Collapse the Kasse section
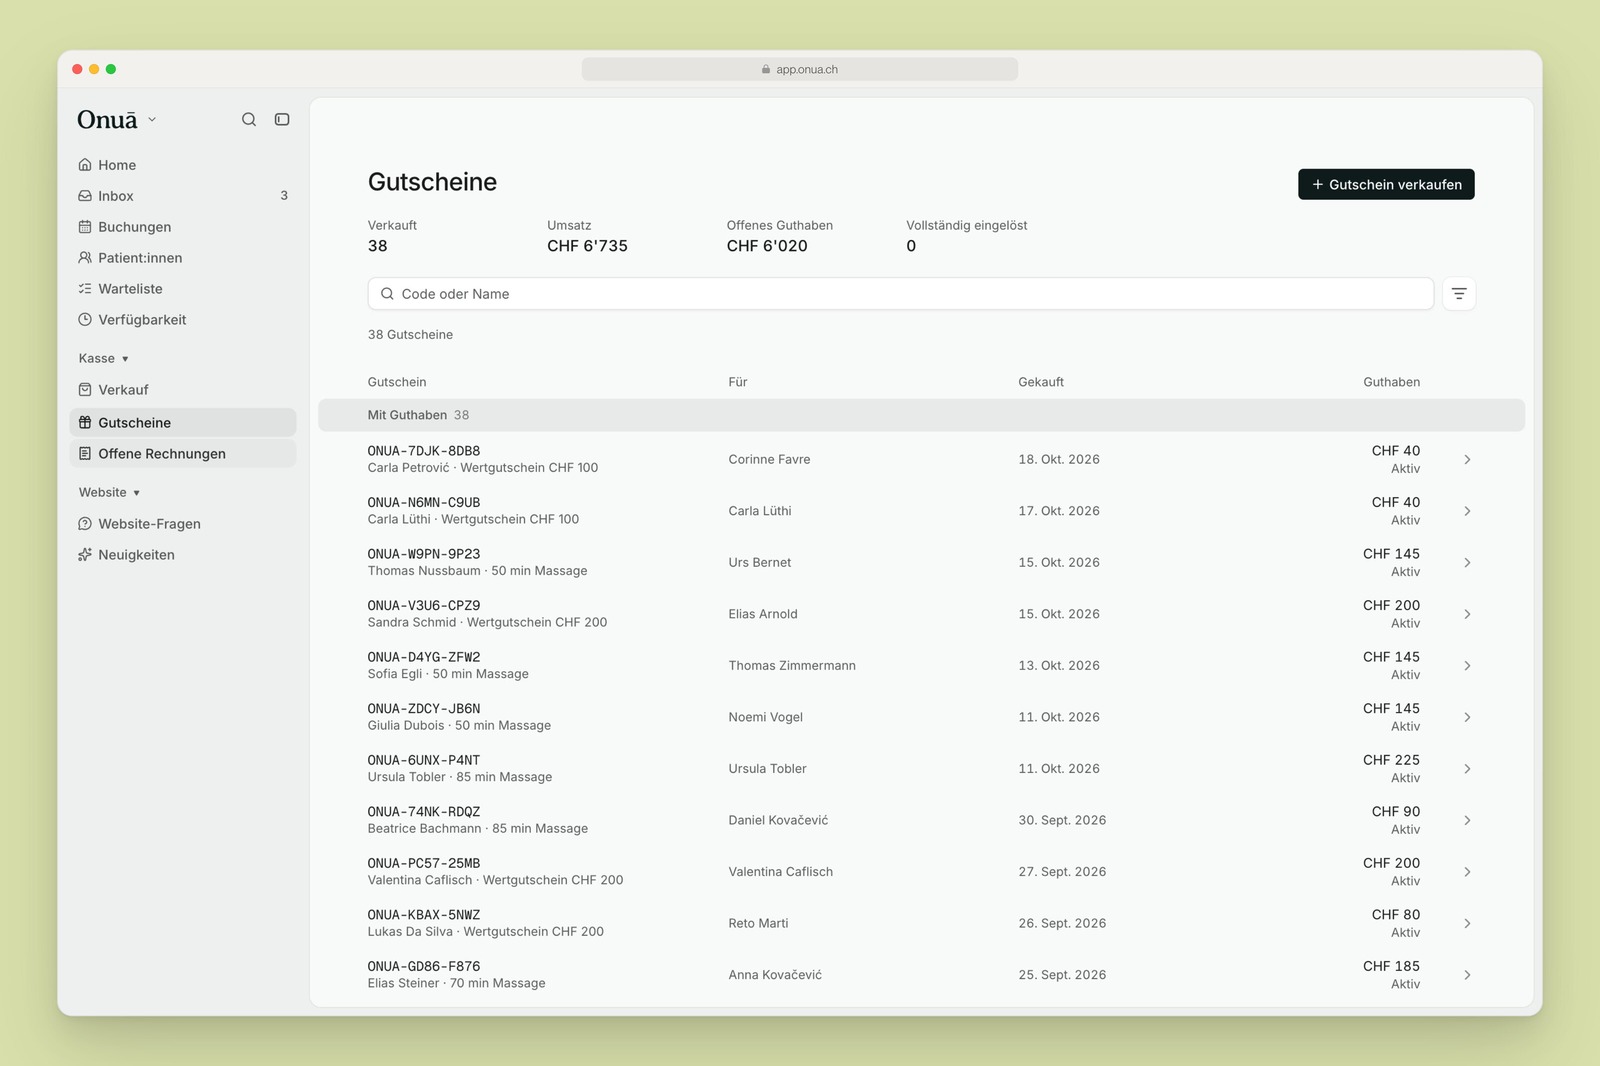1600x1066 pixels. [104, 358]
